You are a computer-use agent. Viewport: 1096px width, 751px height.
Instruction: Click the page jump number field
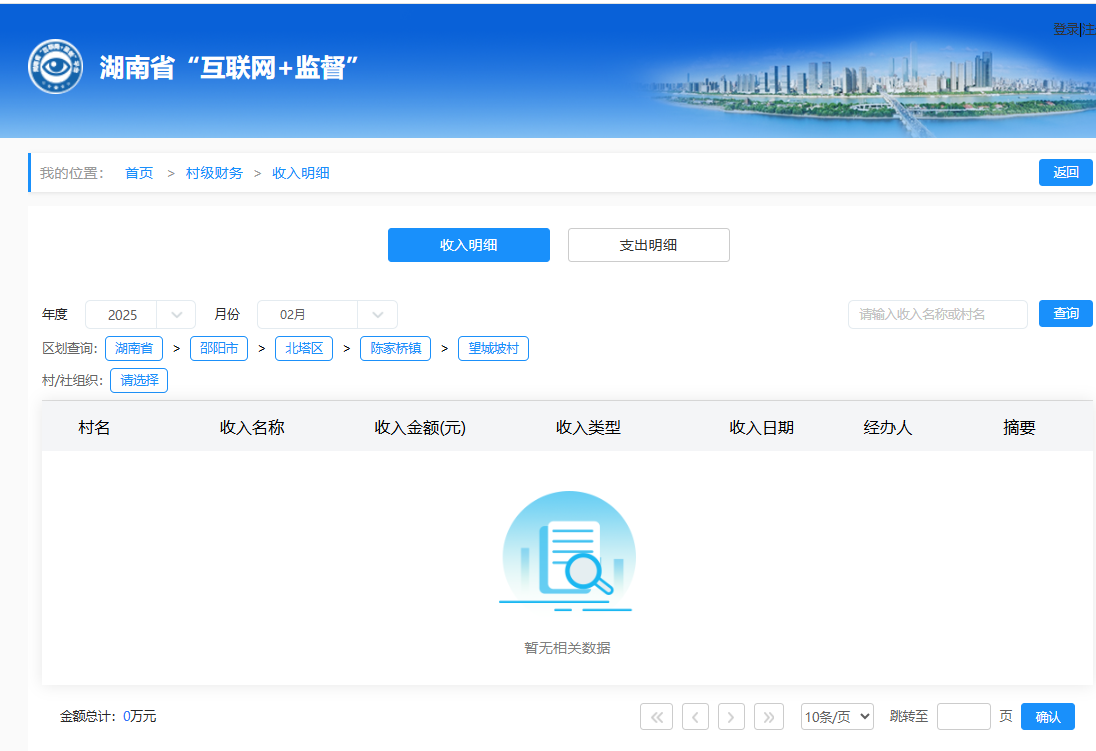[963, 716]
